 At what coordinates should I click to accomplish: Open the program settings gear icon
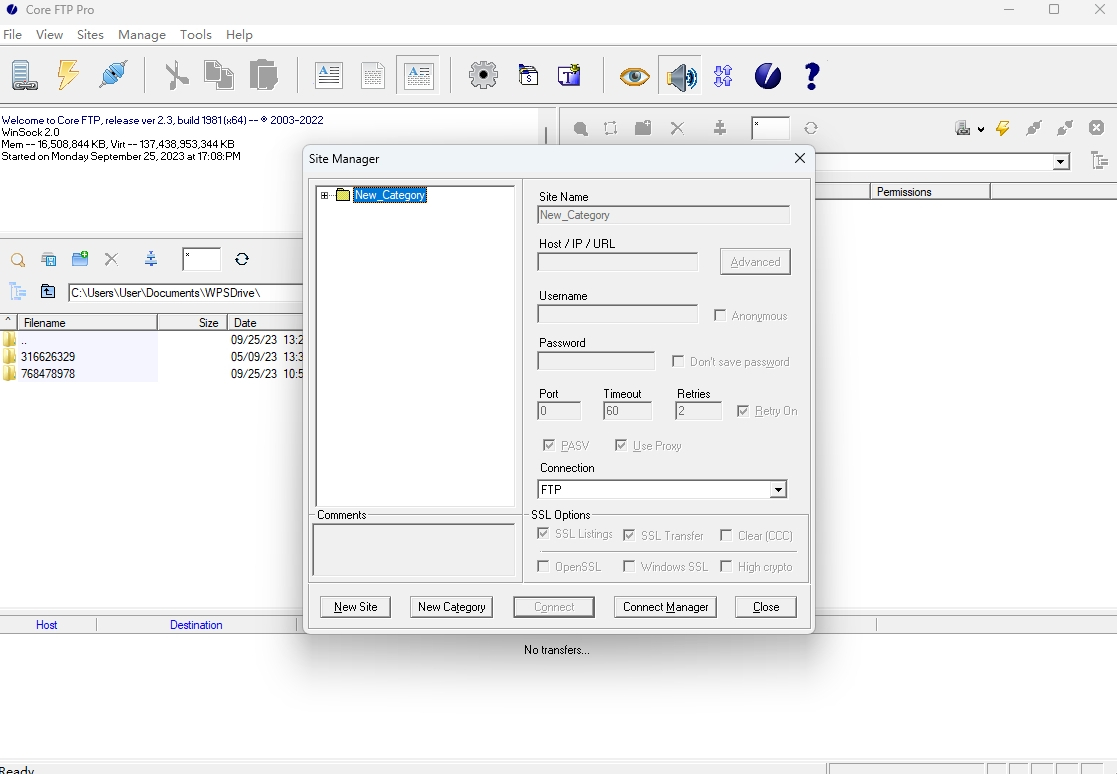pos(483,75)
